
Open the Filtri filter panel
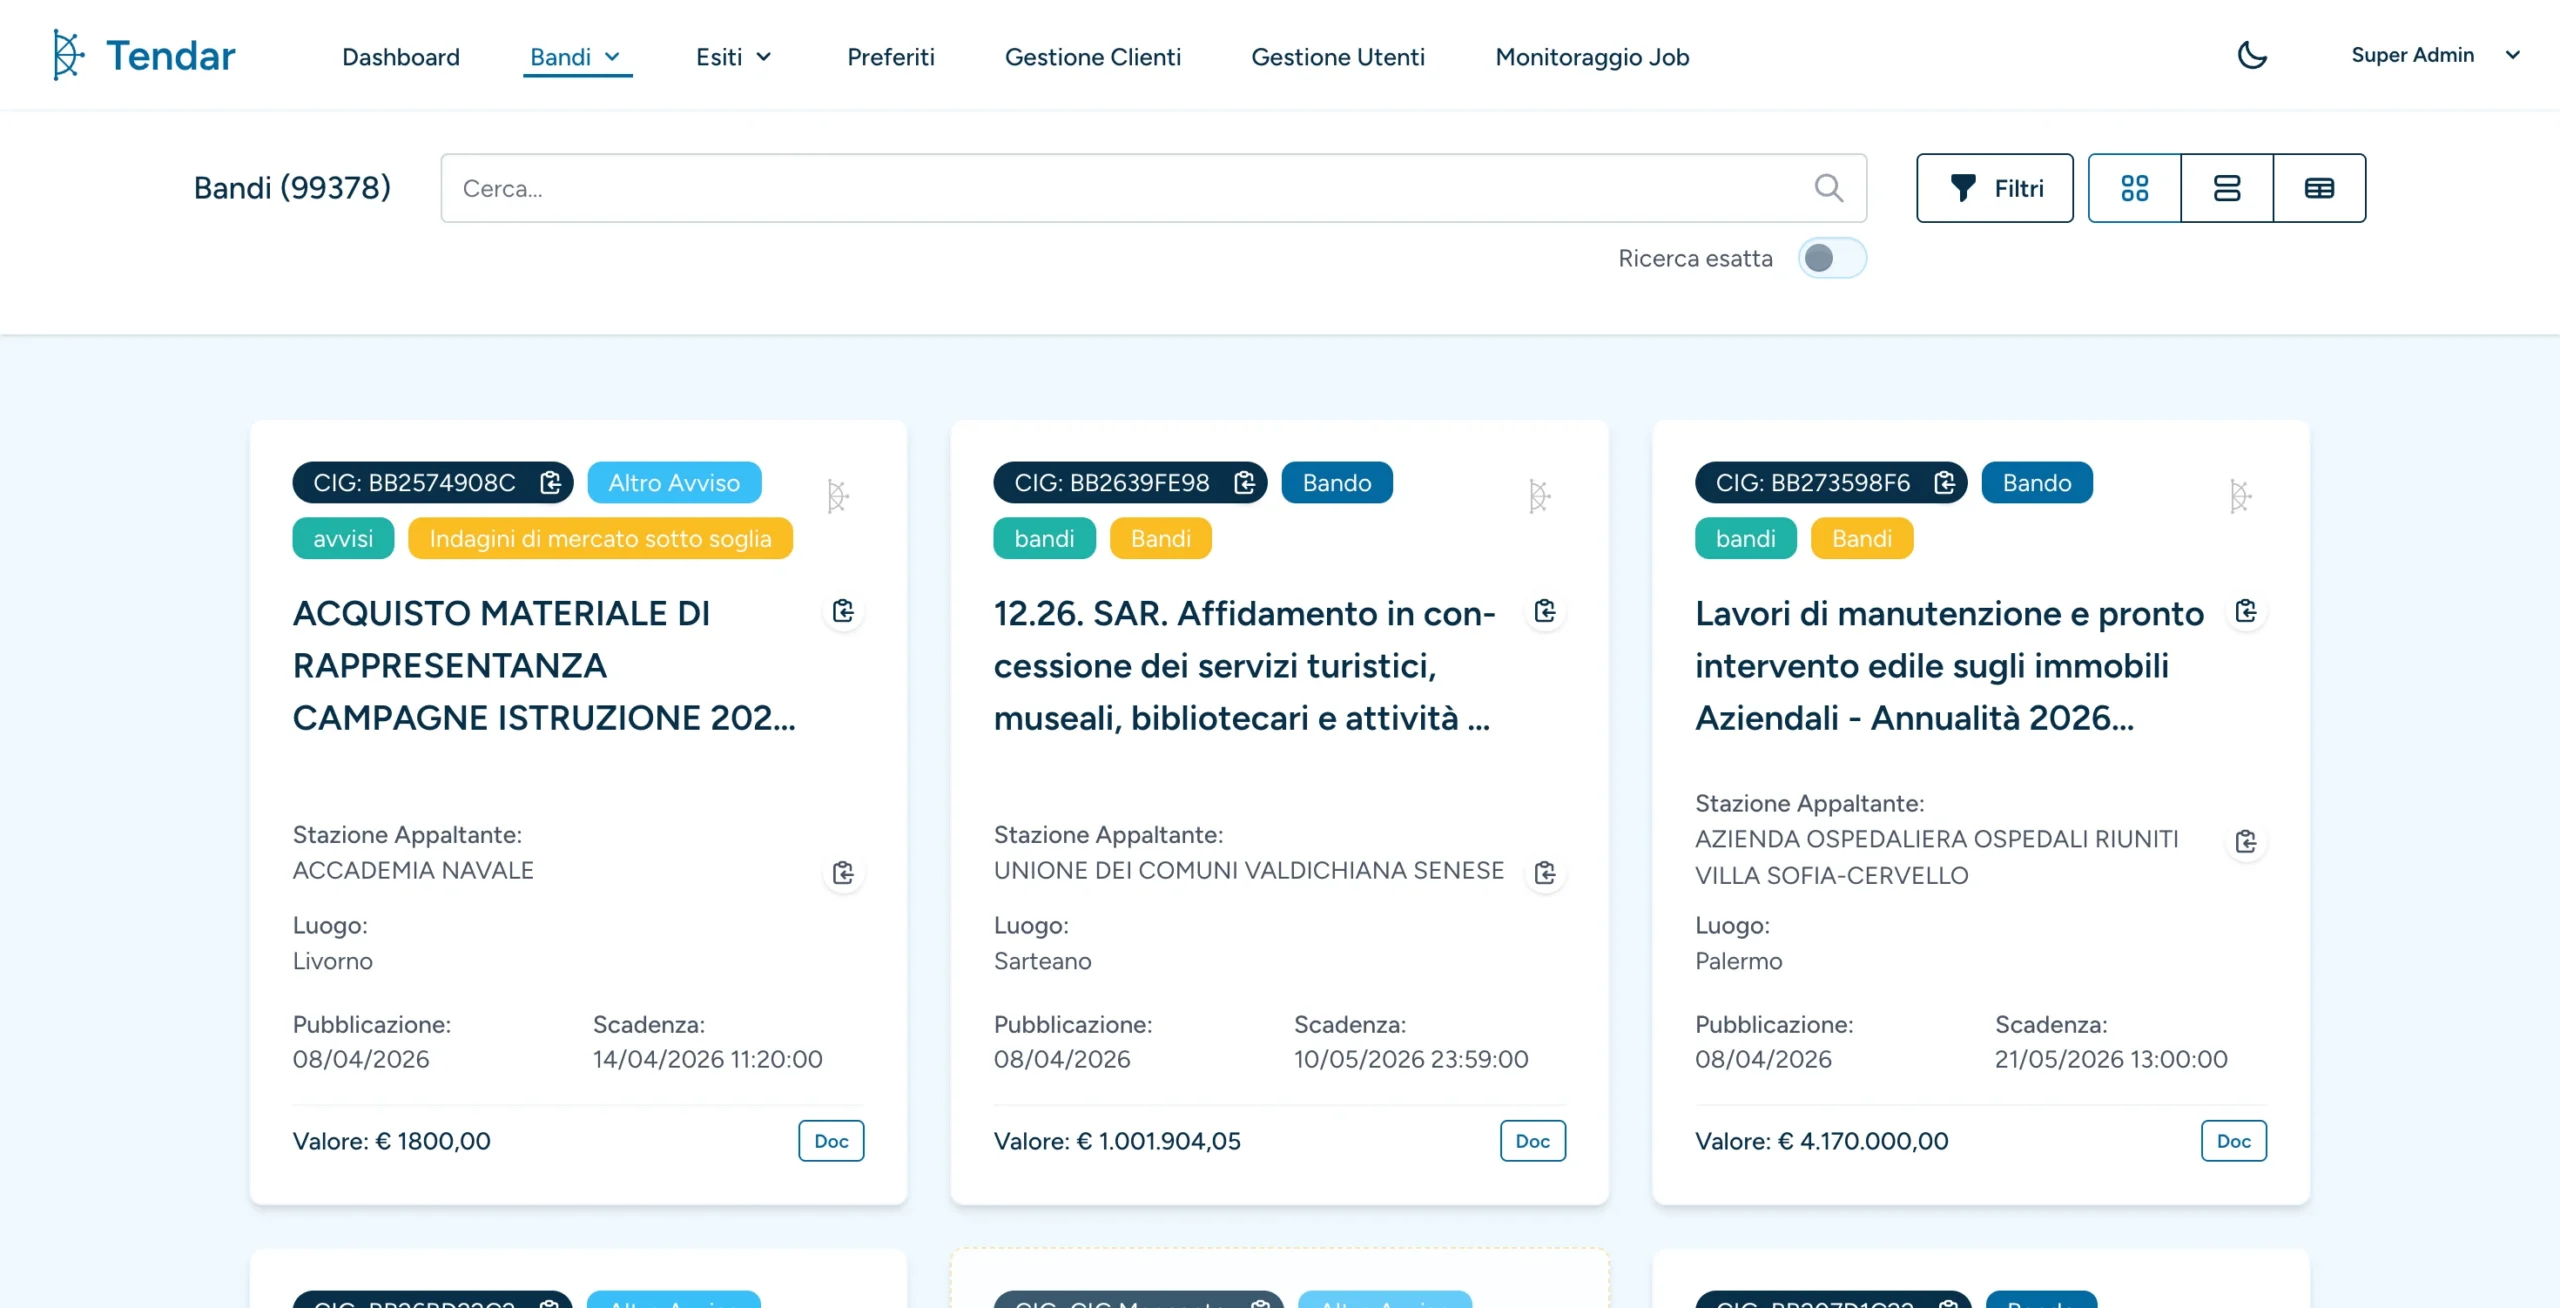pyautogui.click(x=1994, y=188)
